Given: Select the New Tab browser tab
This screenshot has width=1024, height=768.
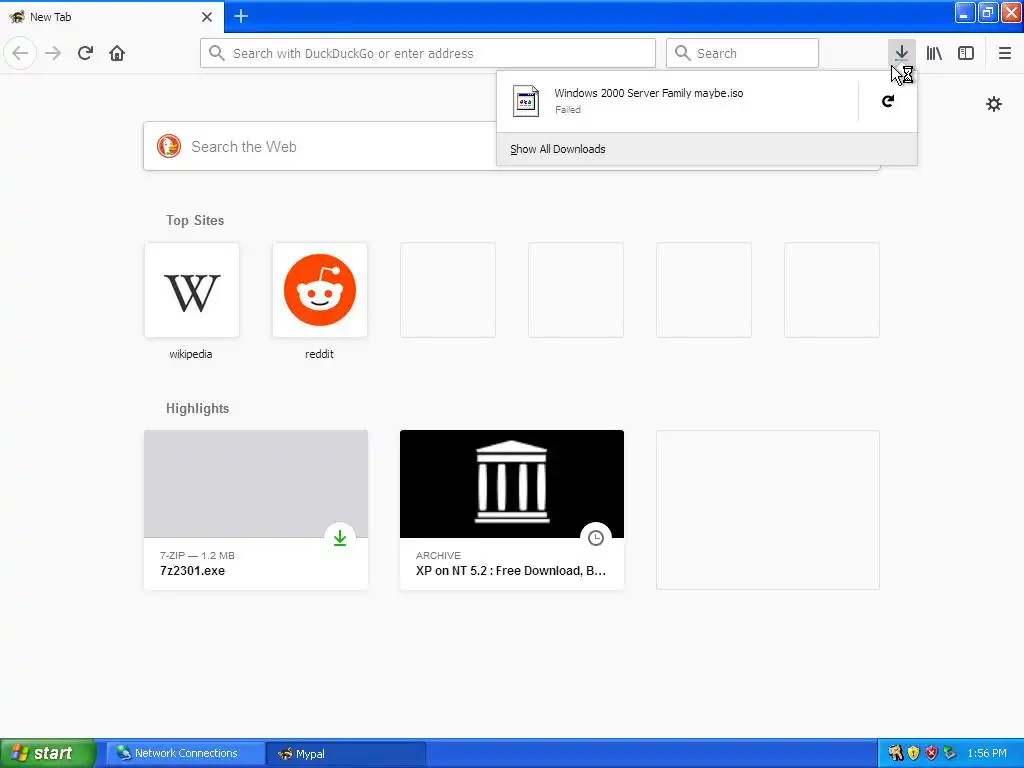Looking at the screenshot, I should (111, 17).
